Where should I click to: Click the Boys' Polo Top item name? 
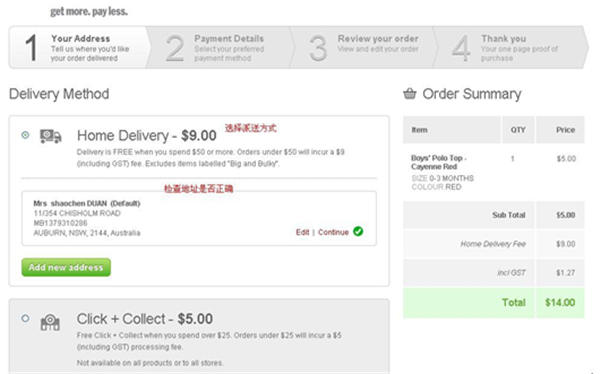pyautogui.click(x=439, y=162)
